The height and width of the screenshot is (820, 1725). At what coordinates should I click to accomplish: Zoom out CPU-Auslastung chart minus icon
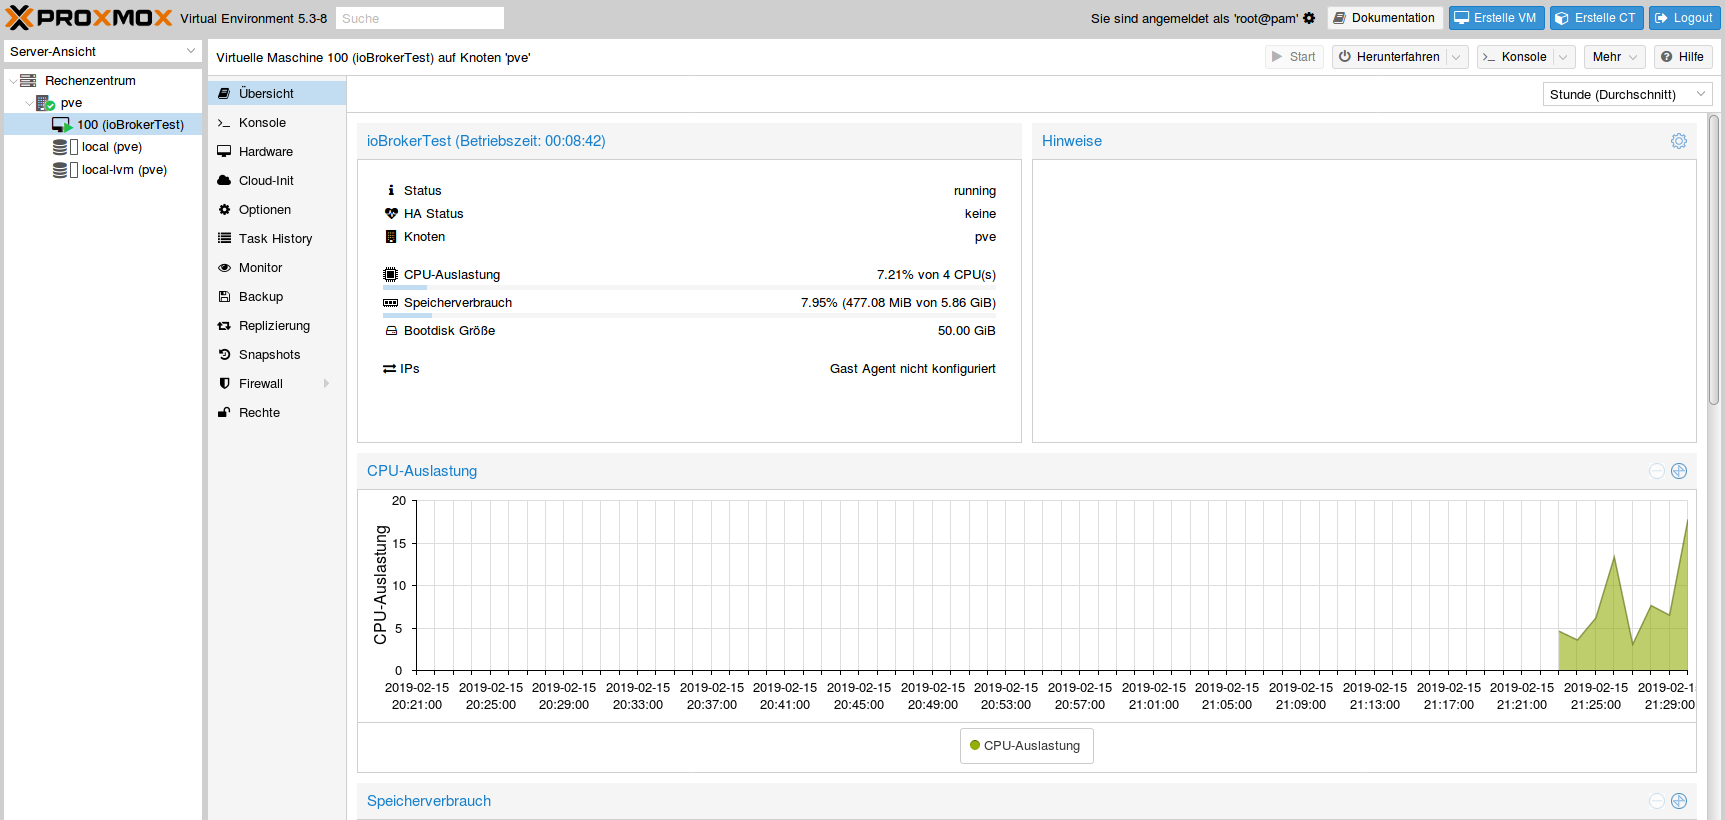point(1657,471)
